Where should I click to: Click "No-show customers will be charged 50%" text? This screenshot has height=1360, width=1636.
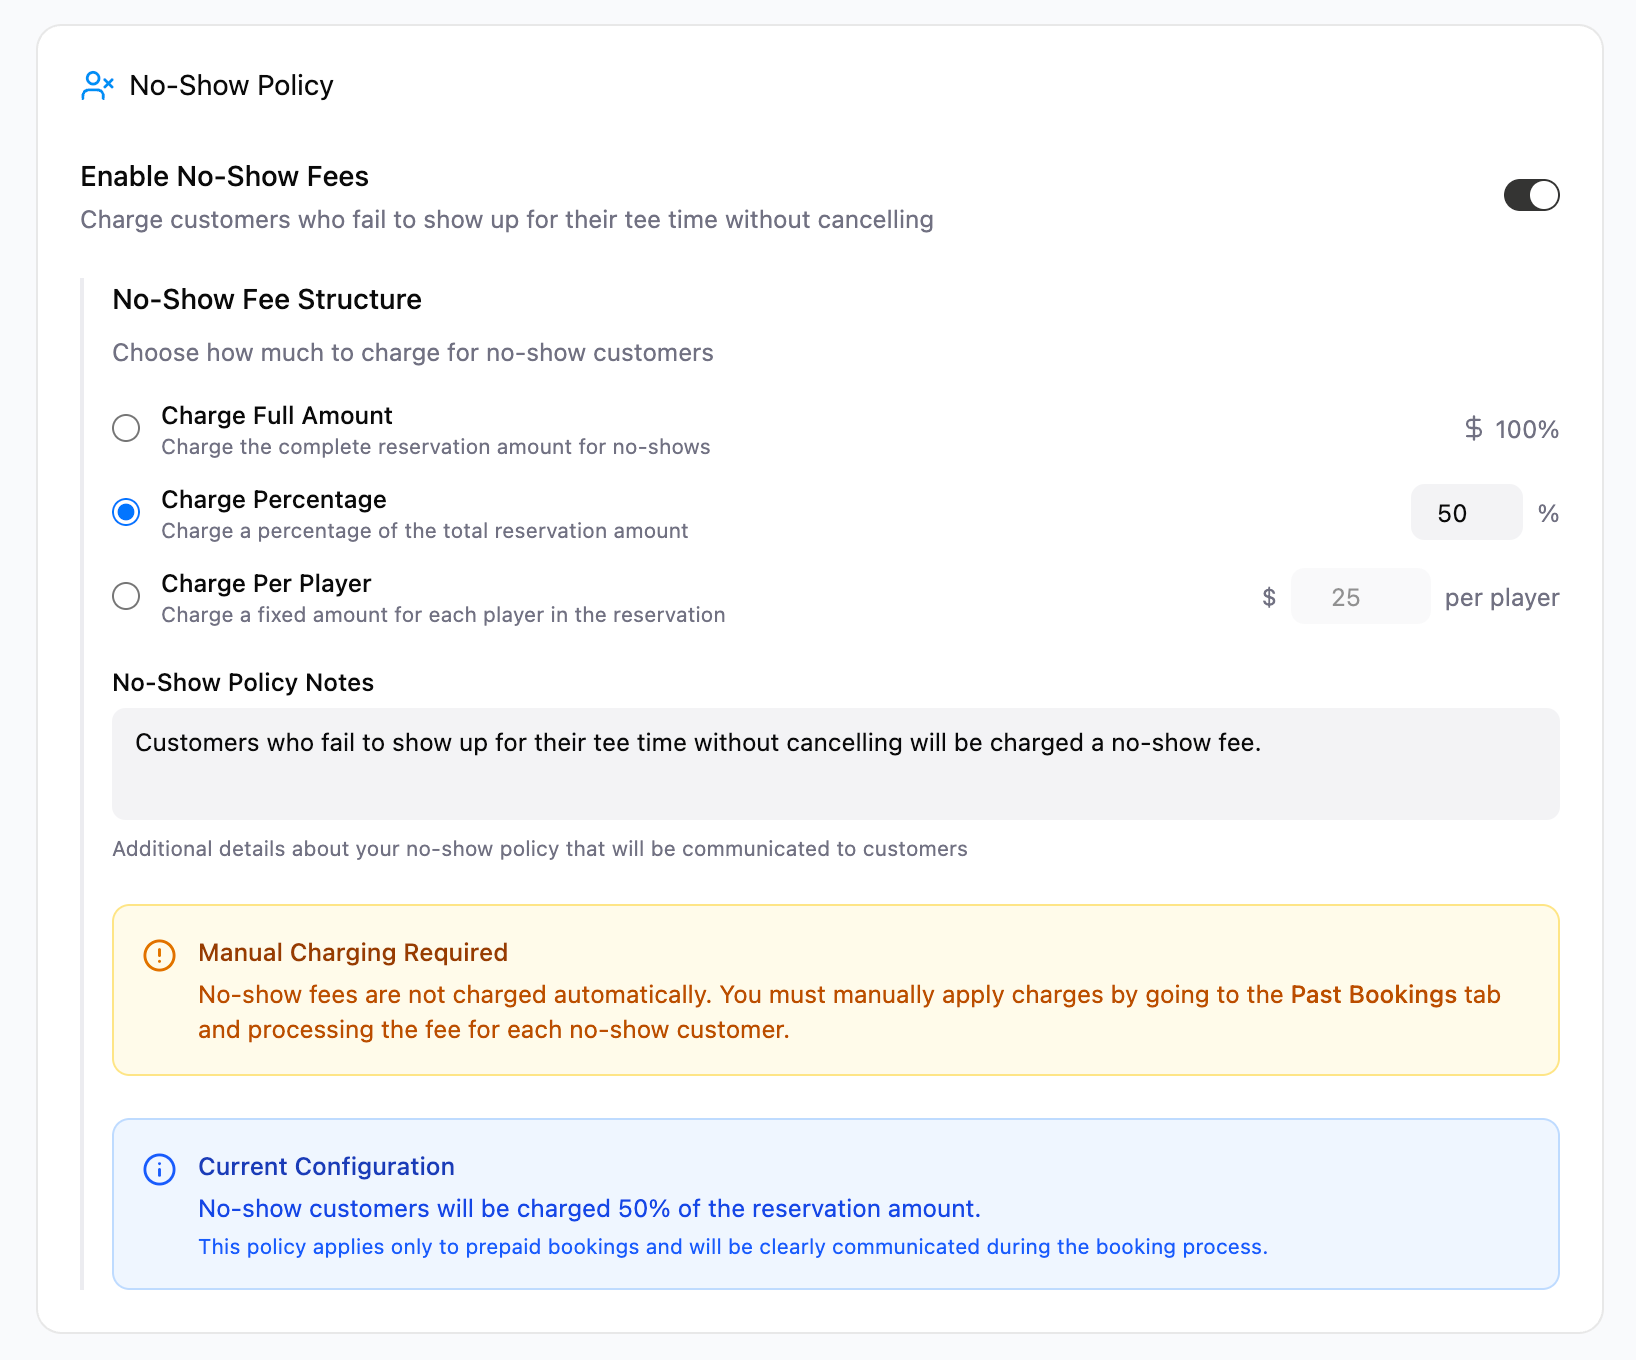(589, 1208)
